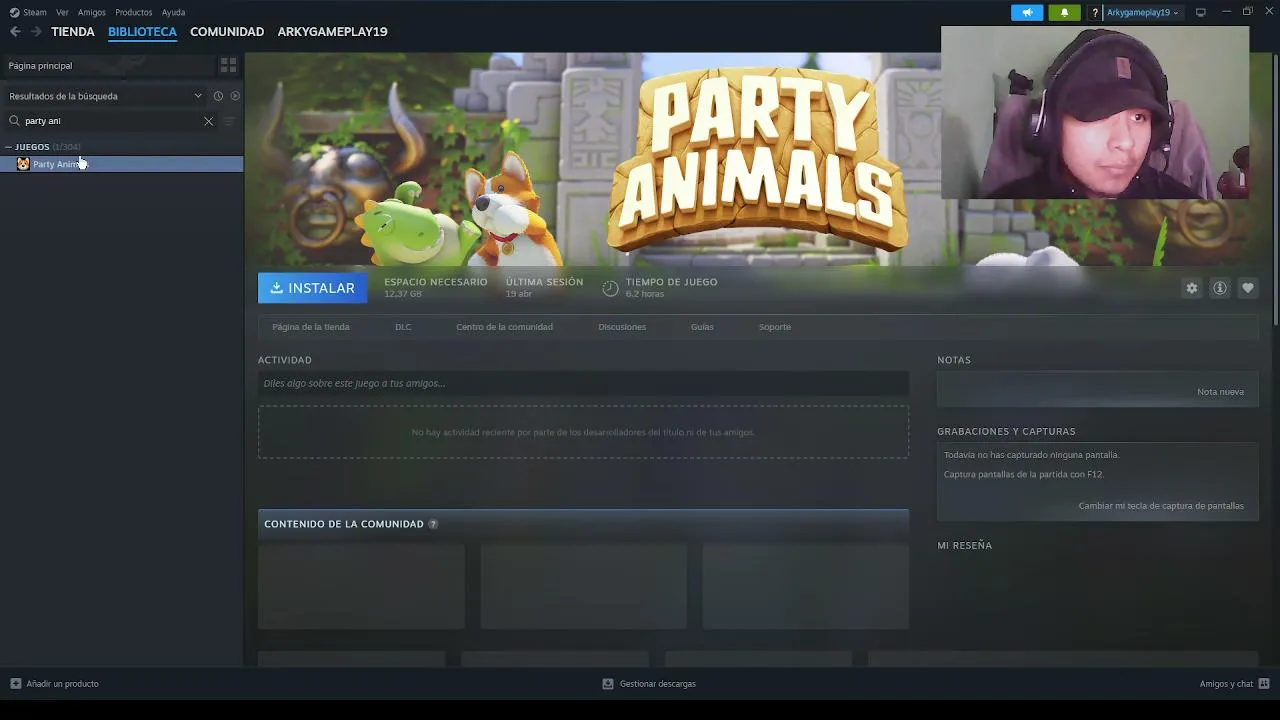Image resolution: width=1280 pixels, height=720 pixels.
Task: Click the page vertical scrollbar
Action: pos(1275,190)
